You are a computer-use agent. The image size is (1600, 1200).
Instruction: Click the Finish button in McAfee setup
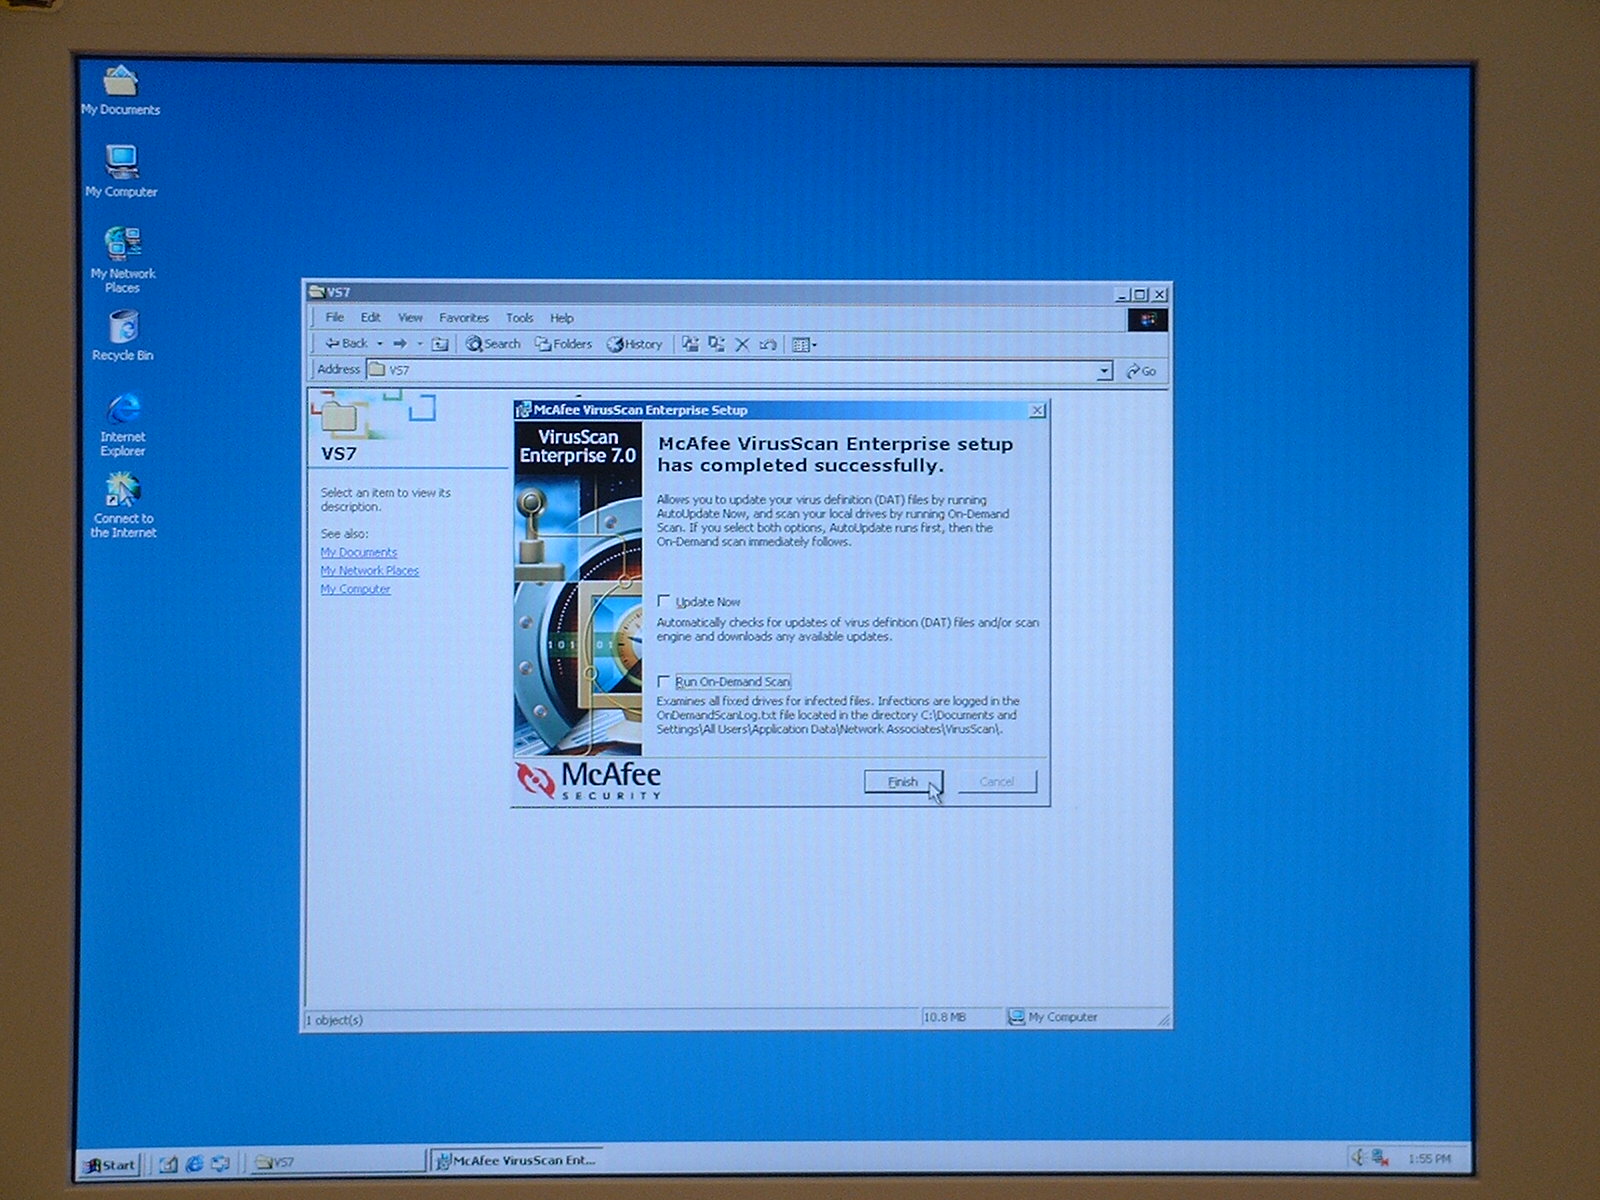[902, 782]
